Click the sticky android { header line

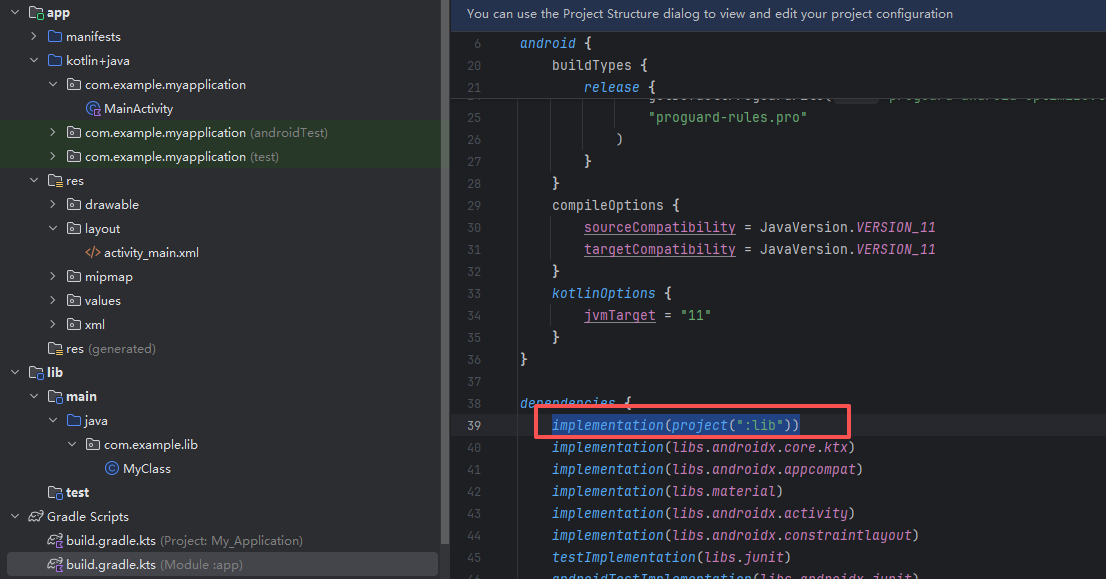556,43
